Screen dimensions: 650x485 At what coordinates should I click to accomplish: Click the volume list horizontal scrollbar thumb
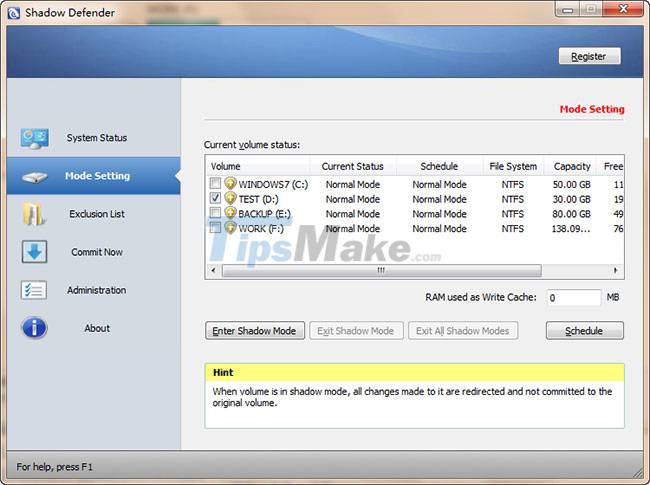pyautogui.click(x=381, y=270)
